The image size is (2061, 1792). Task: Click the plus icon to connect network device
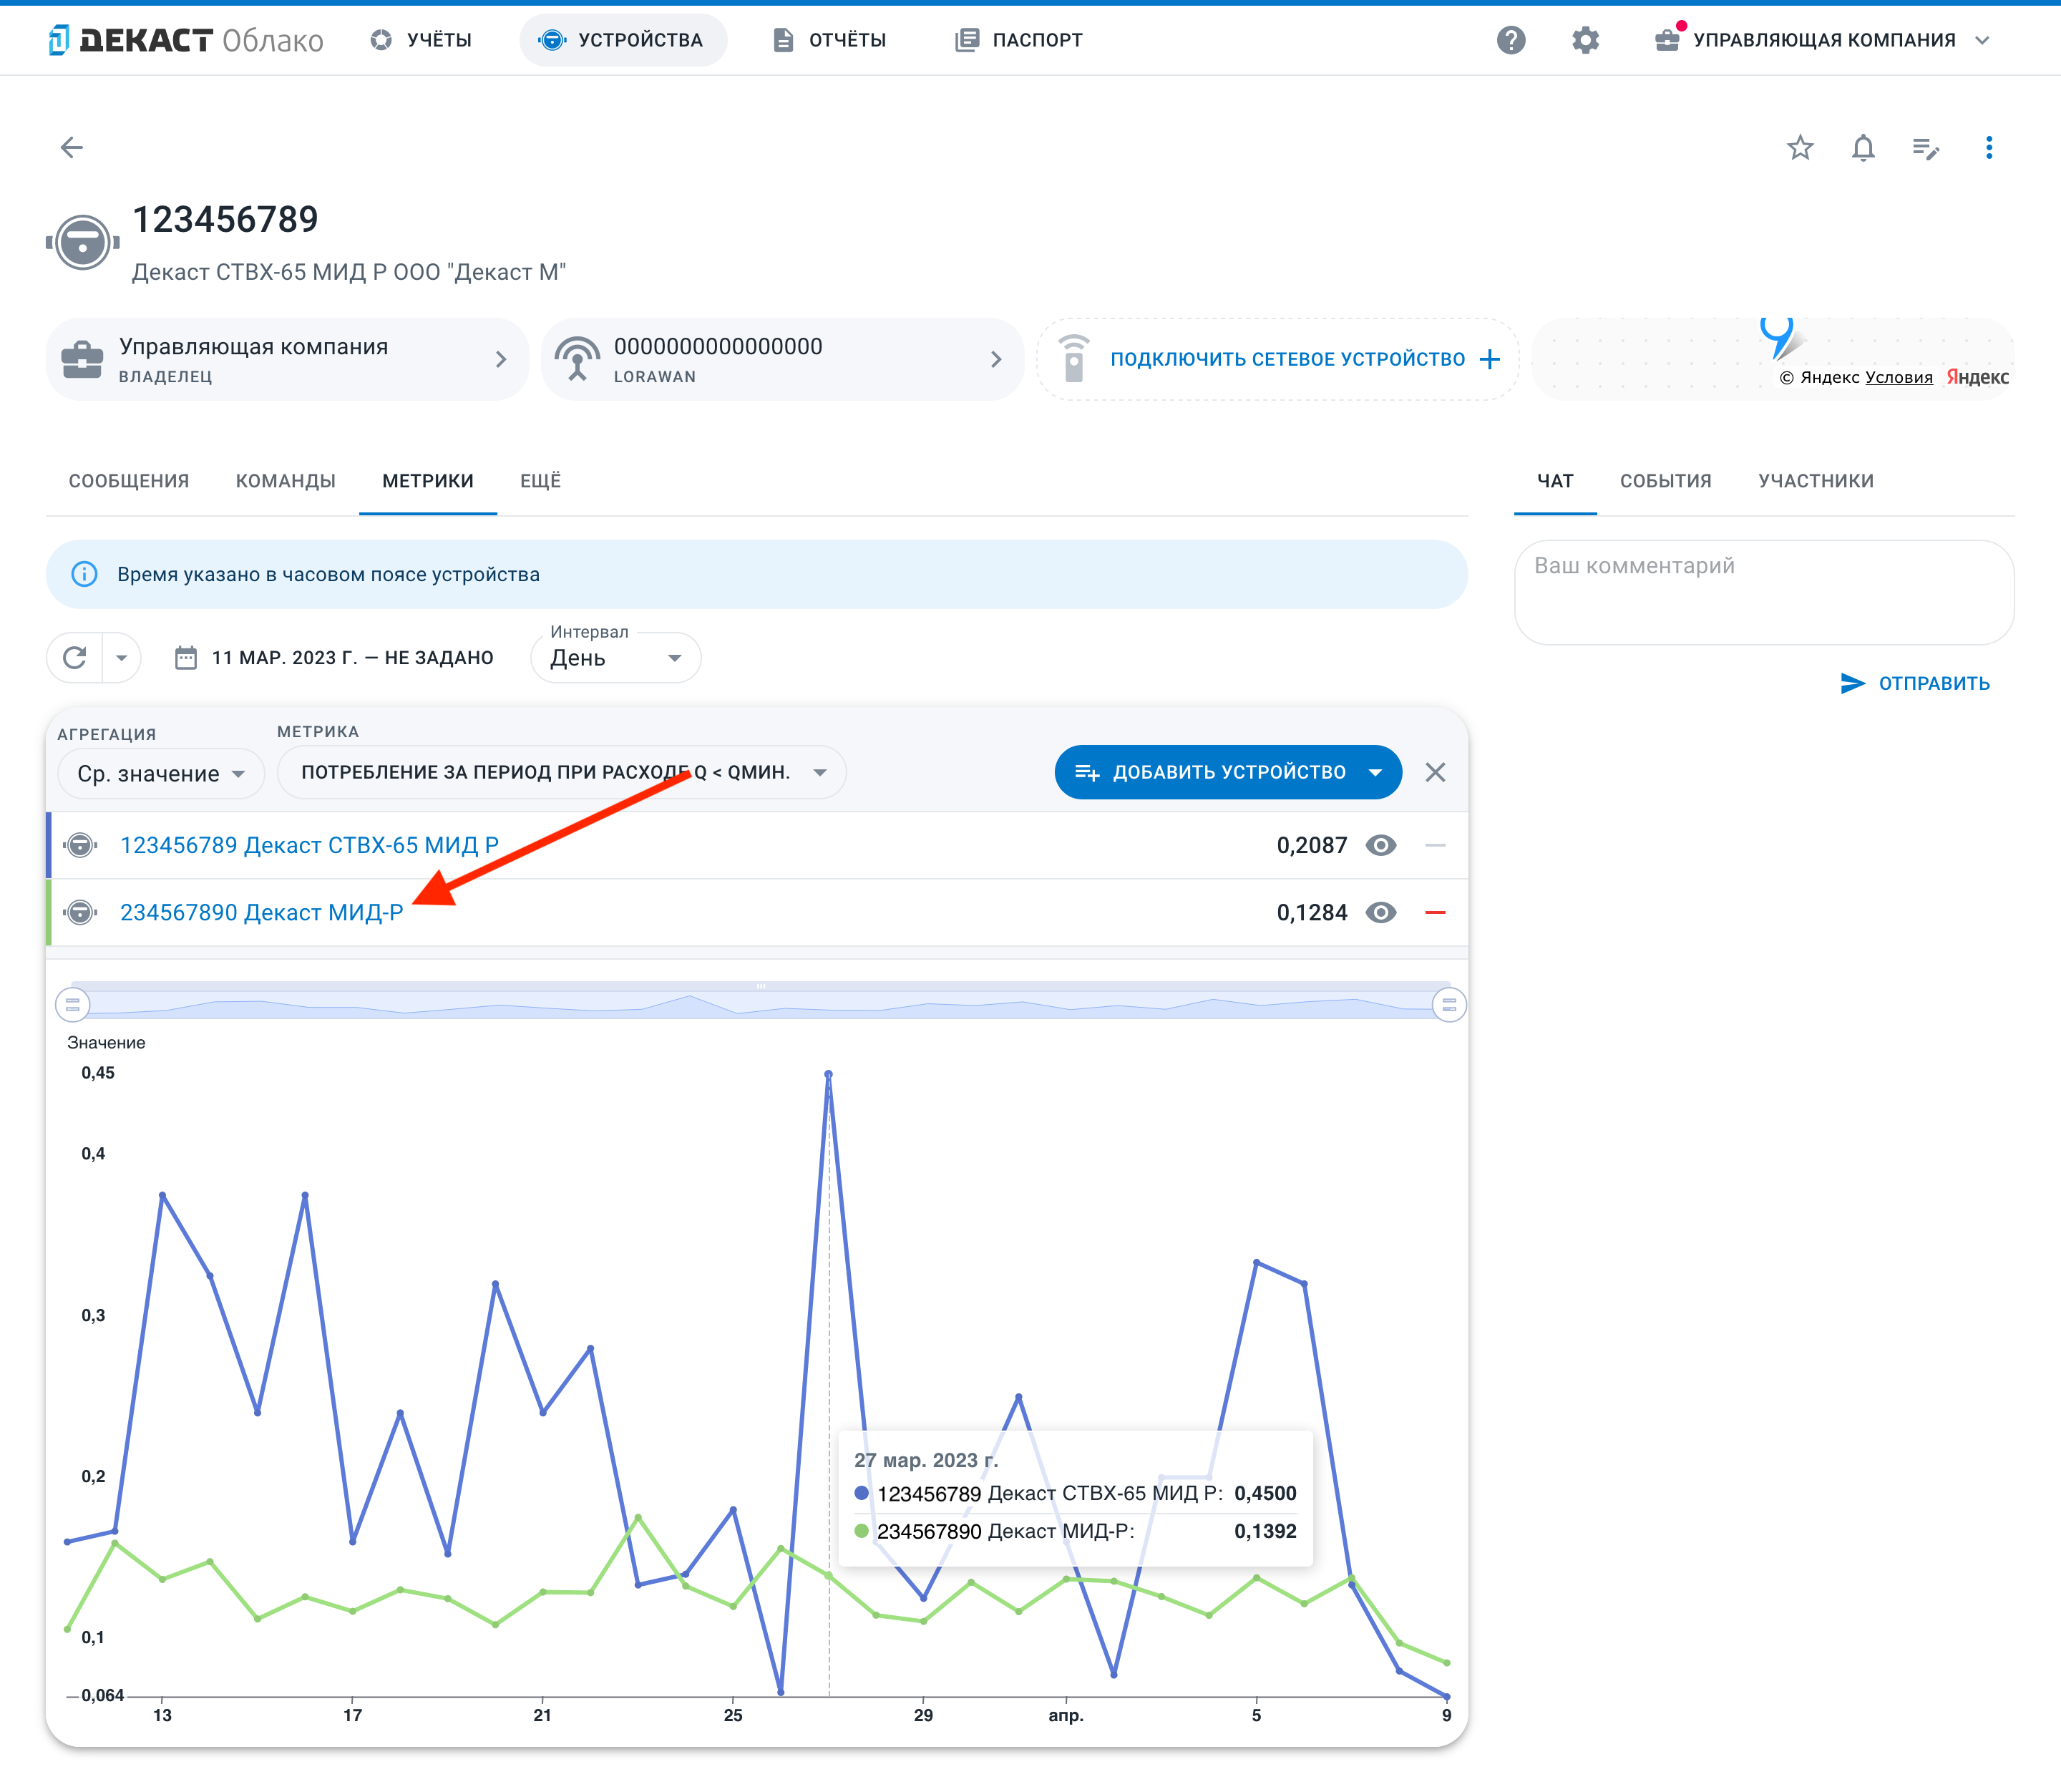pyautogui.click(x=1490, y=359)
